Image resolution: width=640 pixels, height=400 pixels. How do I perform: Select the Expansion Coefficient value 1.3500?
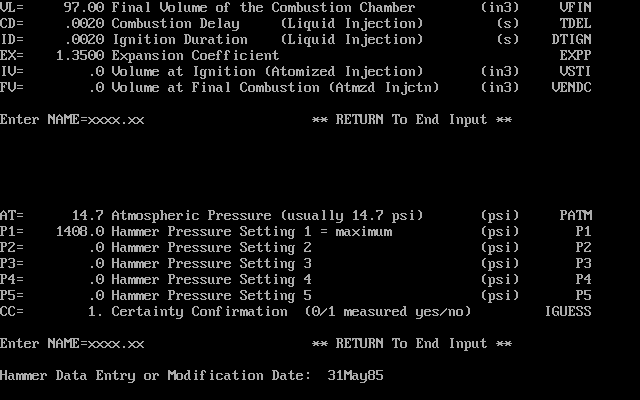pos(79,55)
